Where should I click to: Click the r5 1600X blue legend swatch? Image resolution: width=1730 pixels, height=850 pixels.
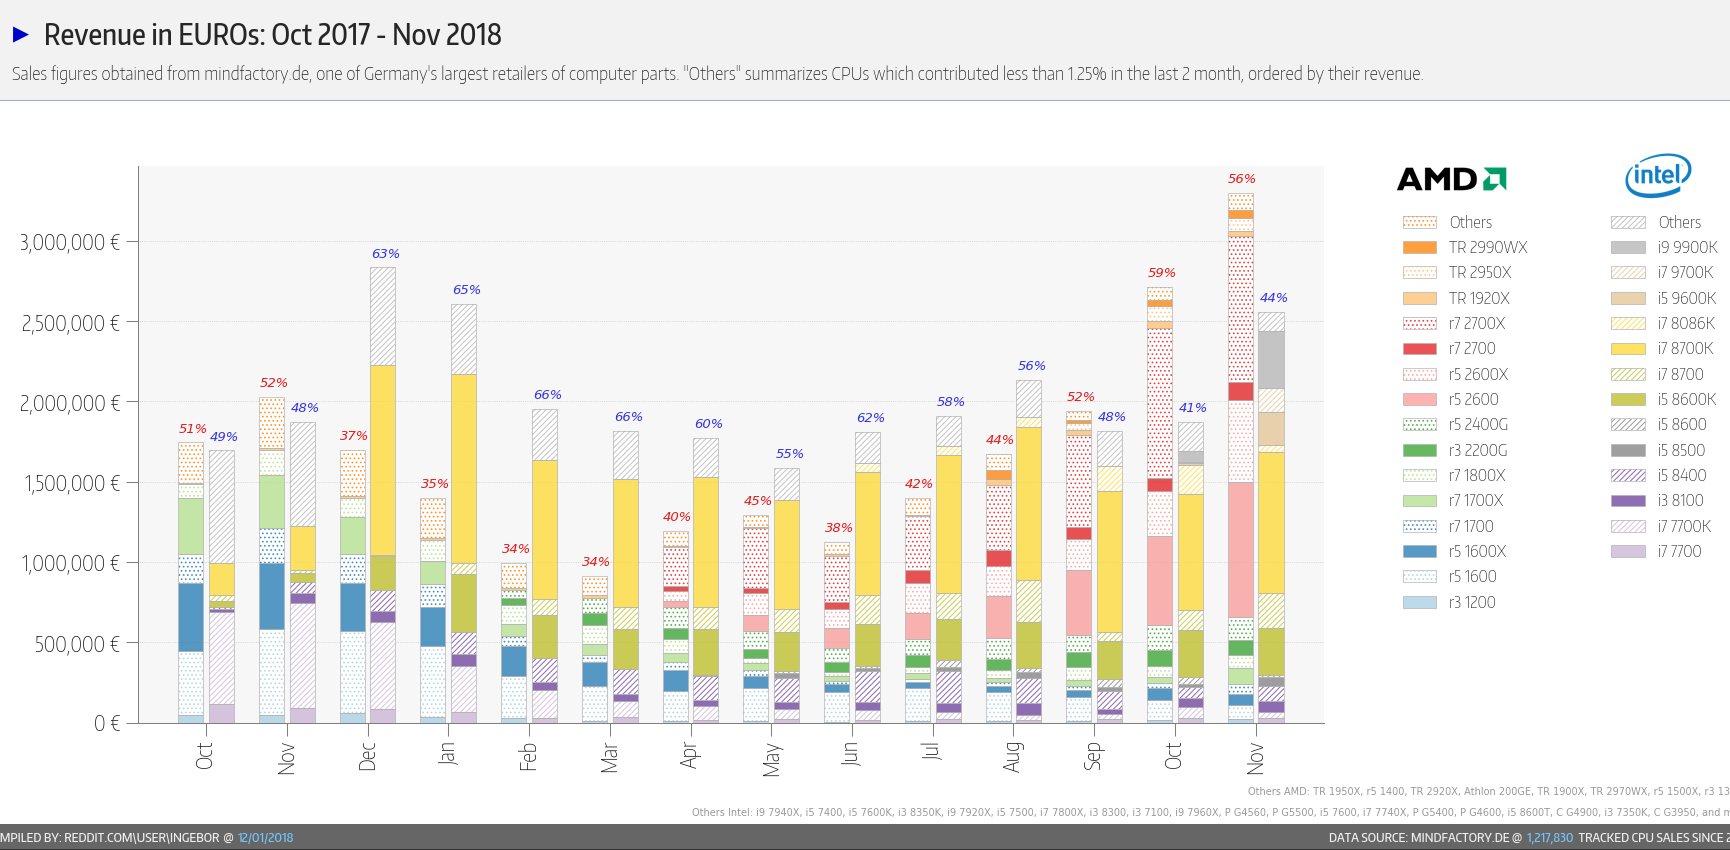(1419, 552)
